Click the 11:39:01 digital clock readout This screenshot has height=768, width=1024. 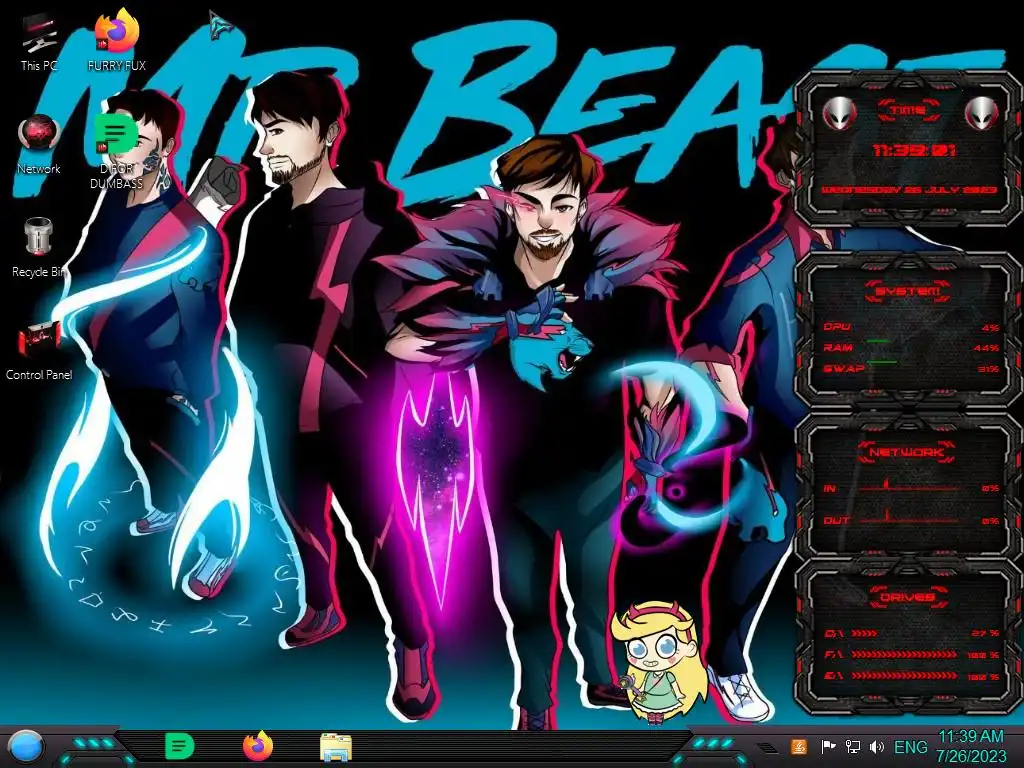pos(914,151)
